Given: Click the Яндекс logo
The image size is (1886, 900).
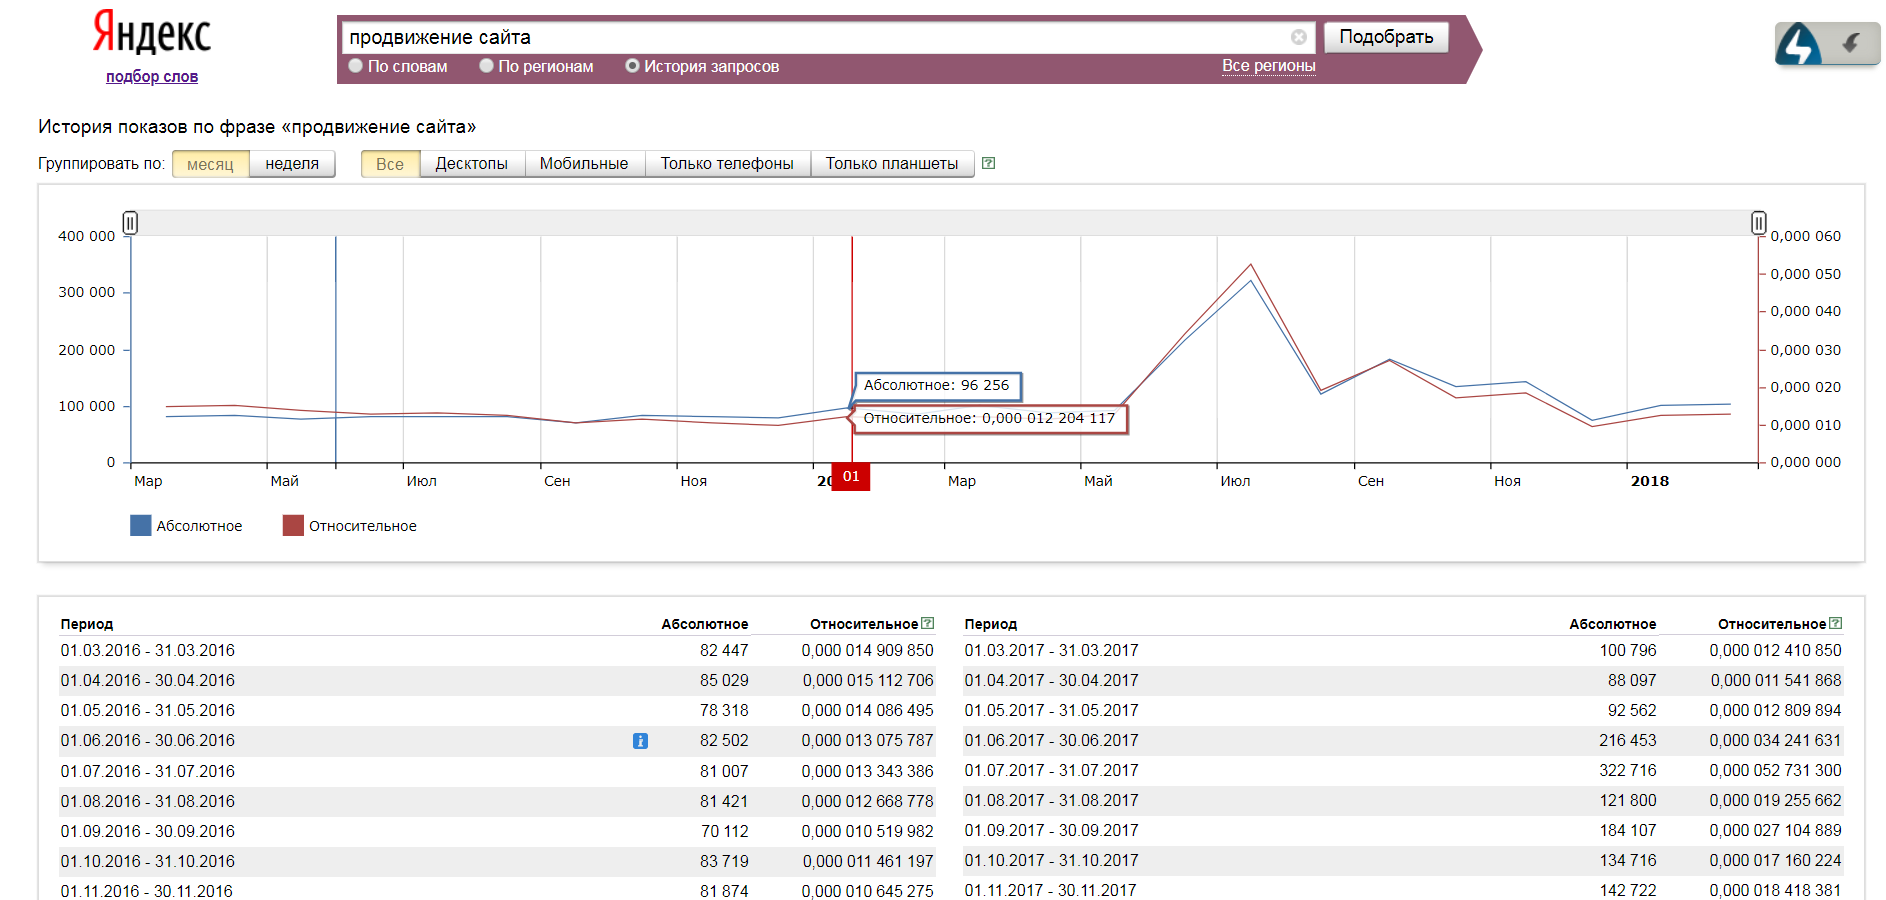Looking at the screenshot, I should pyautogui.click(x=152, y=34).
